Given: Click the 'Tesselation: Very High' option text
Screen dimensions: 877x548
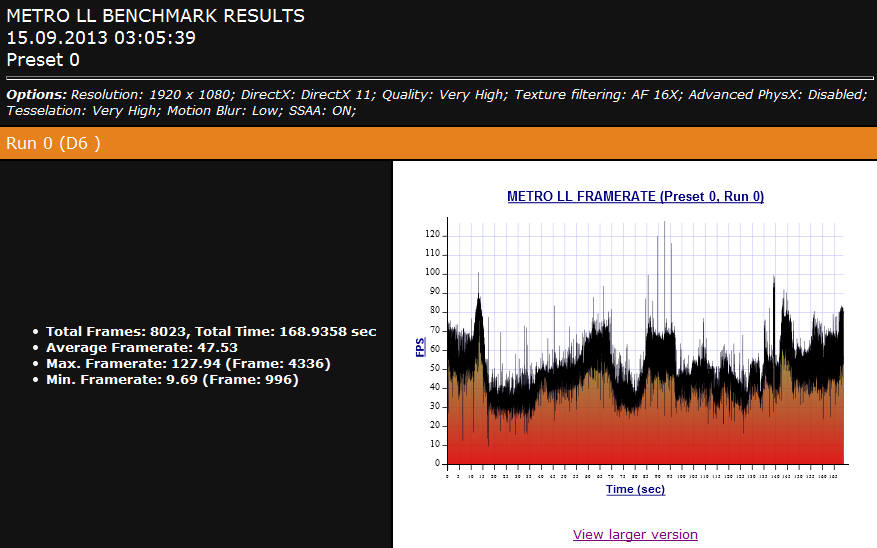Looking at the screenshot, I should [x=82, y=111].
